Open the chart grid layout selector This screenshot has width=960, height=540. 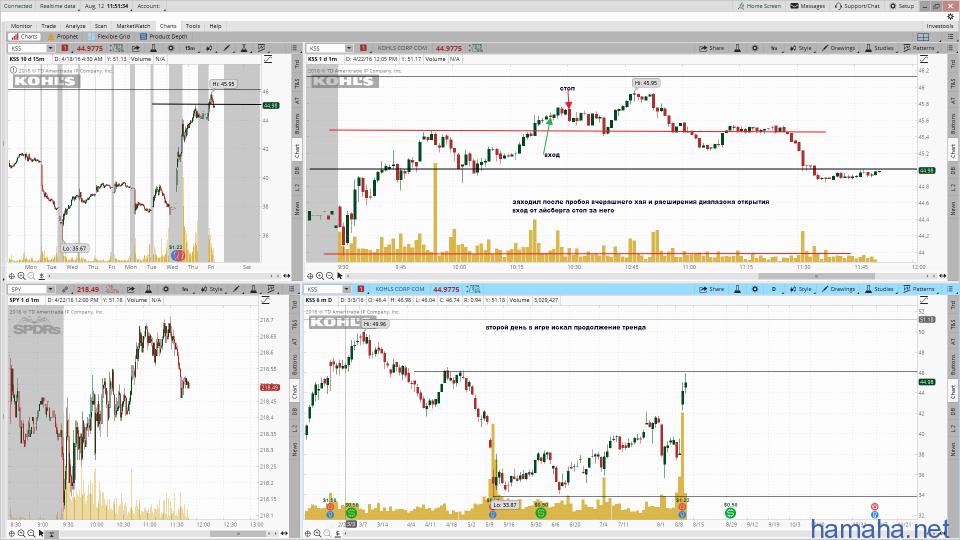[923, 37]
